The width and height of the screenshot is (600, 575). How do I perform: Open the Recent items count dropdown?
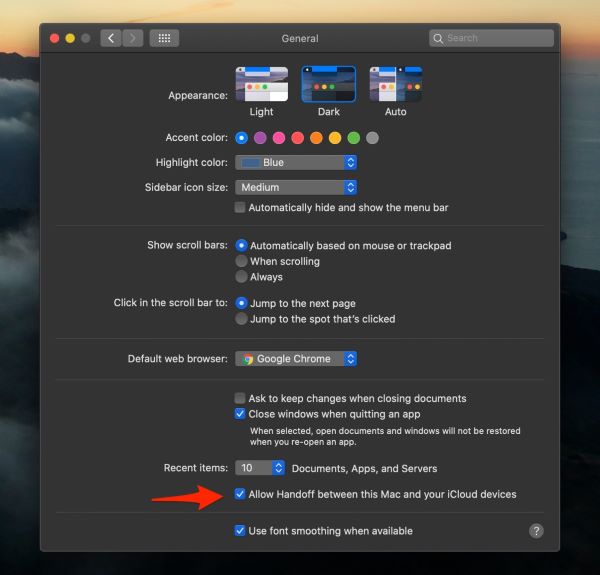pyautogui.click(x=260, y=468)
